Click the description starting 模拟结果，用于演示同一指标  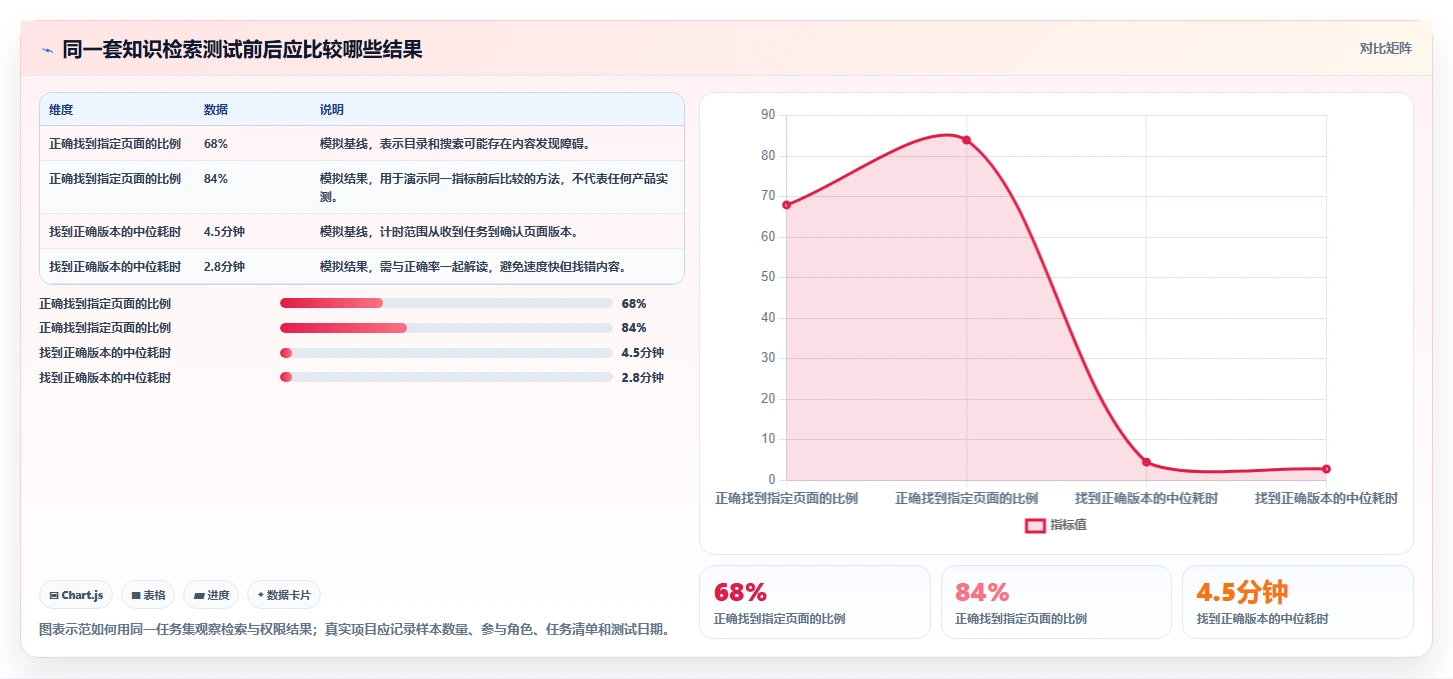(494, 188)
